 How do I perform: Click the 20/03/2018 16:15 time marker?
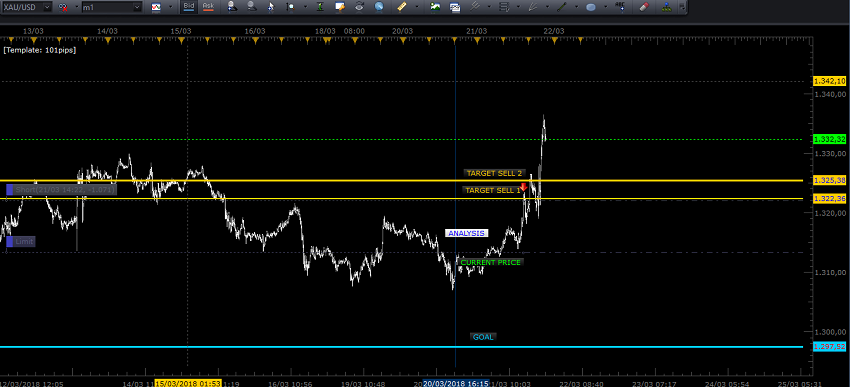point(456,383)
